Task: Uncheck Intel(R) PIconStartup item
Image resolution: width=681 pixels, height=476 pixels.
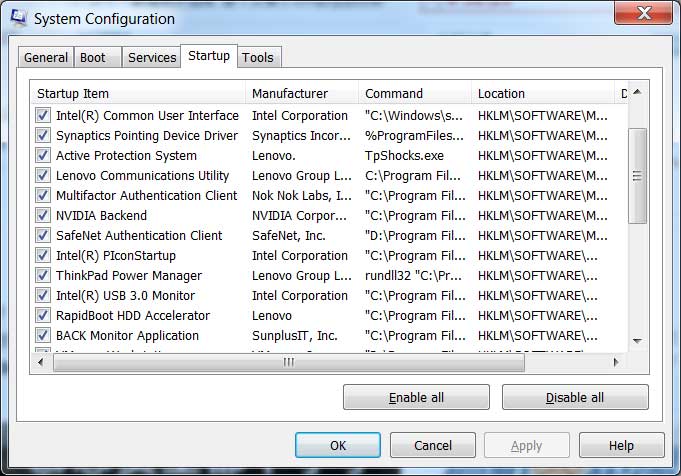Action: pyautogui.click(x=43, y=255)
